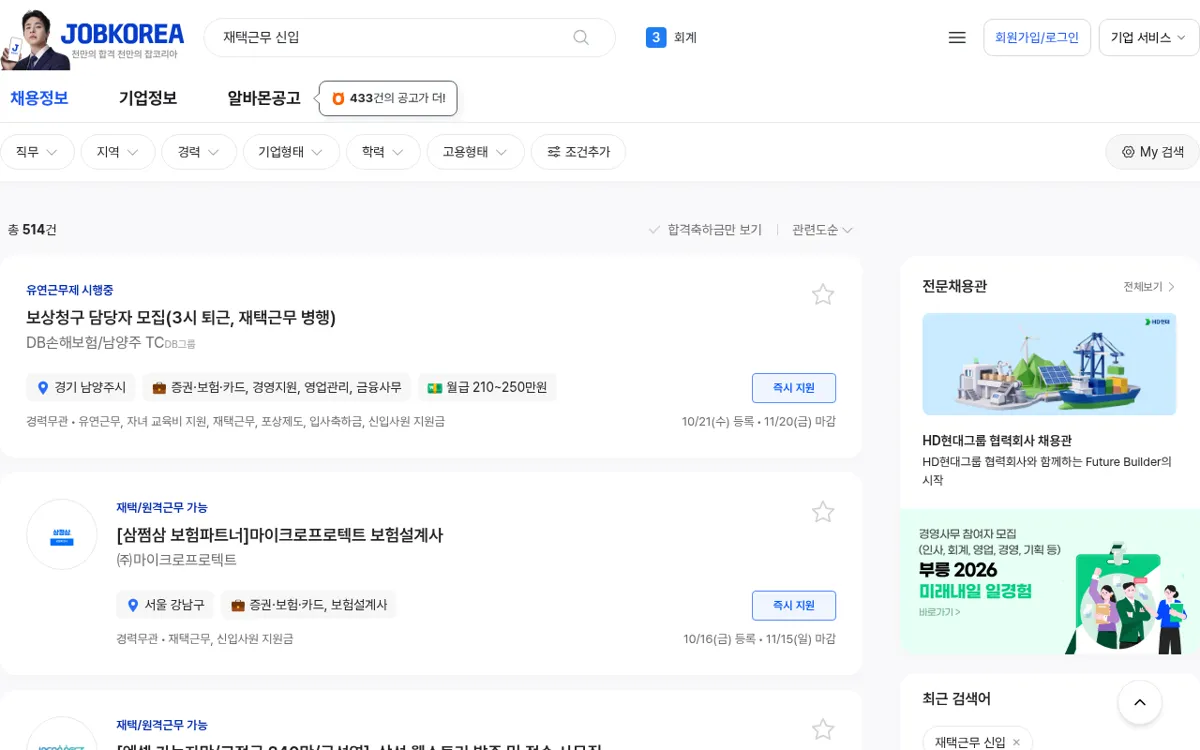Click the 증권·보험·카드, 보험설계사 tag
1200x750 pixels.
click(x=308, y=605)
